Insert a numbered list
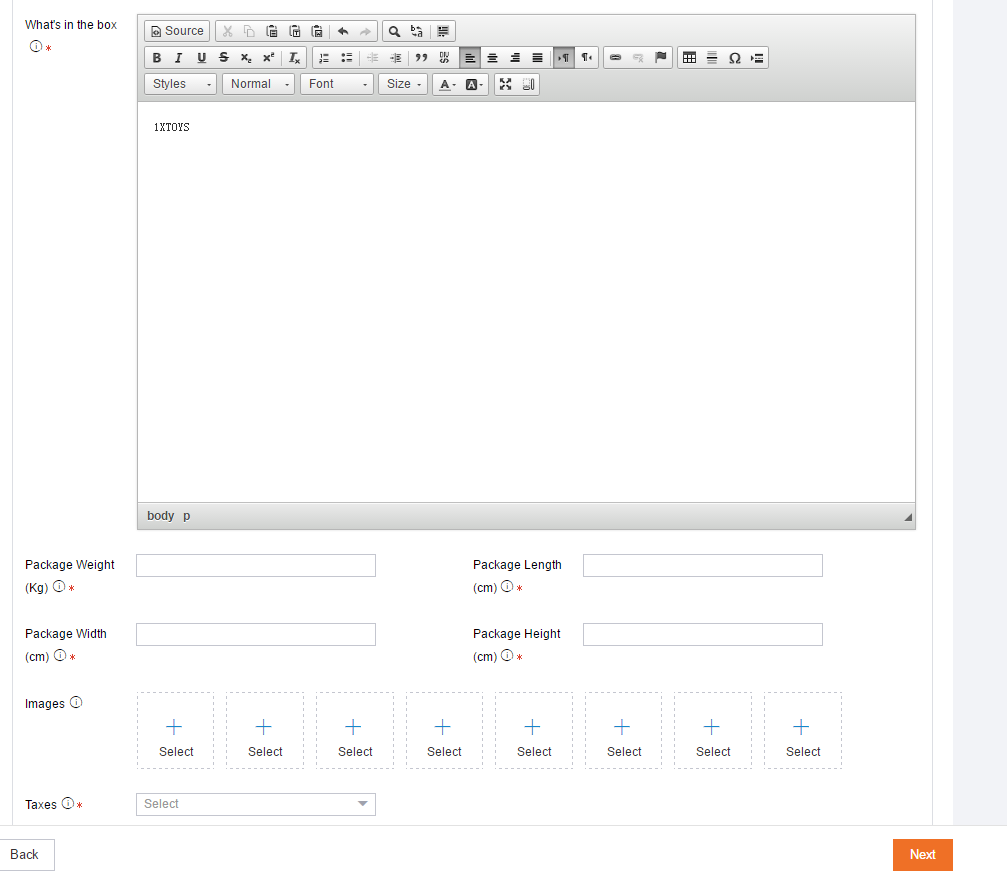The height and width of the screenshot is (877, 1007). (x=324, y=58)
